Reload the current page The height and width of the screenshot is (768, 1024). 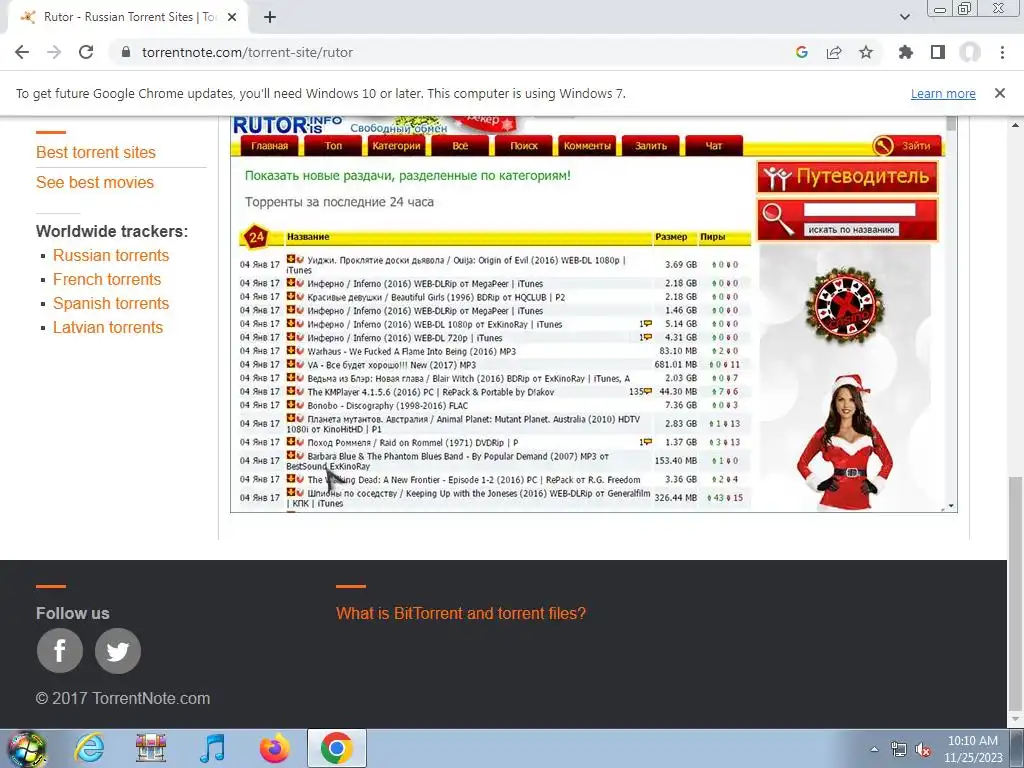86,52
